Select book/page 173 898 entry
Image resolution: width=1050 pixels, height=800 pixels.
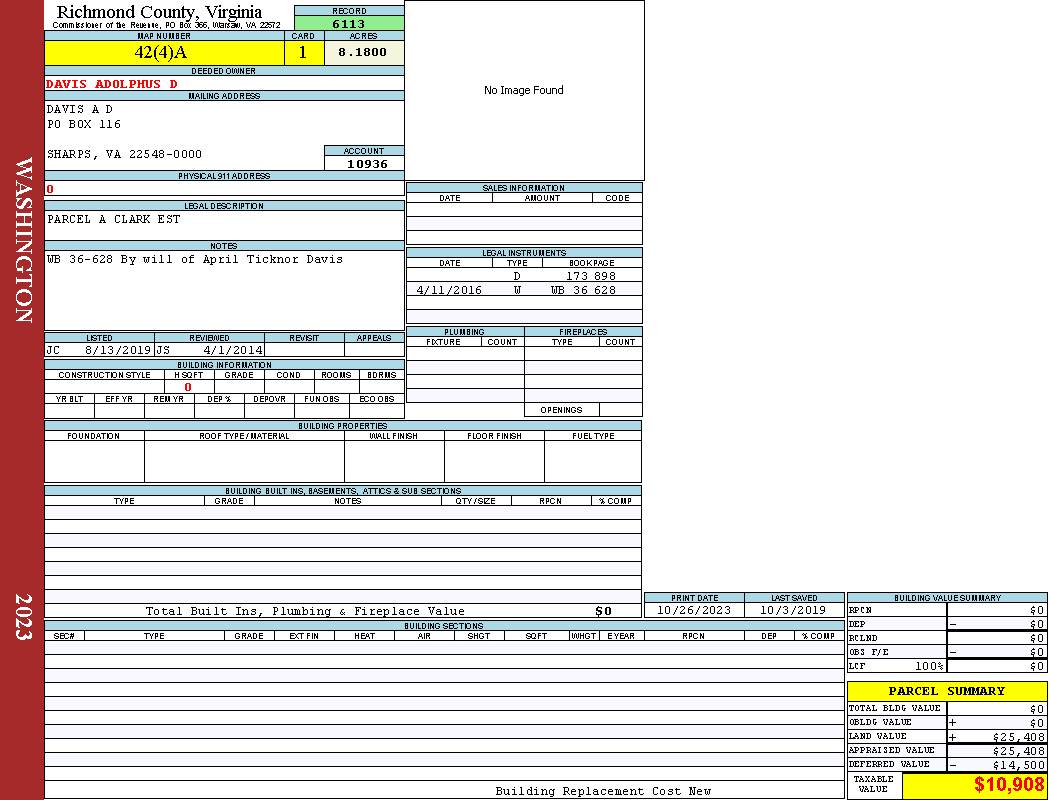pyautogui.click(x=591, y=276)
